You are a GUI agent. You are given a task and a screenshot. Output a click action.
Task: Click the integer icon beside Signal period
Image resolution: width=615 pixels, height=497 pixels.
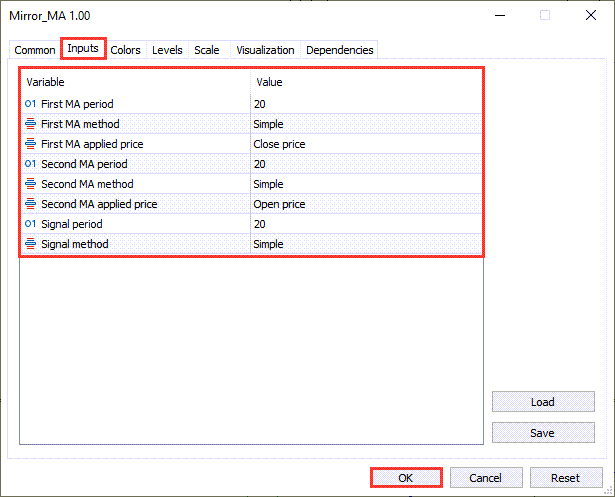(30, 224)
